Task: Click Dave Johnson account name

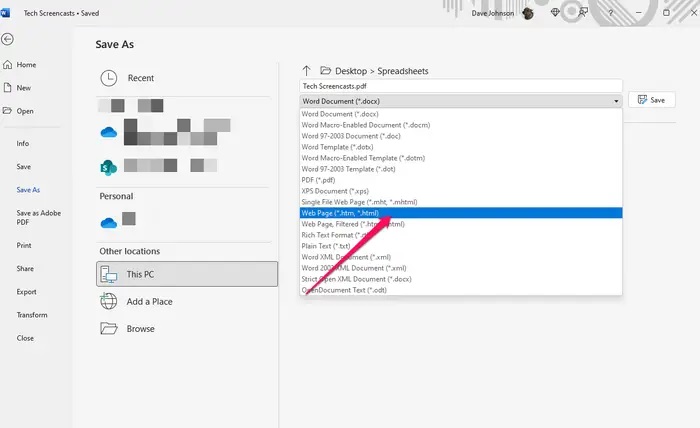Action: click(492, 13)
